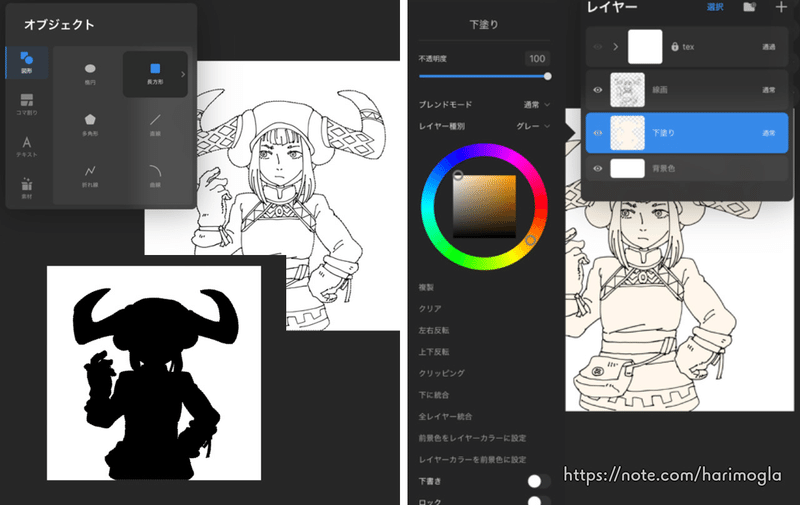This screenshot has height=505, width=800.
Task: Toggle the ロック lock switch
Action: coord(539,500)
